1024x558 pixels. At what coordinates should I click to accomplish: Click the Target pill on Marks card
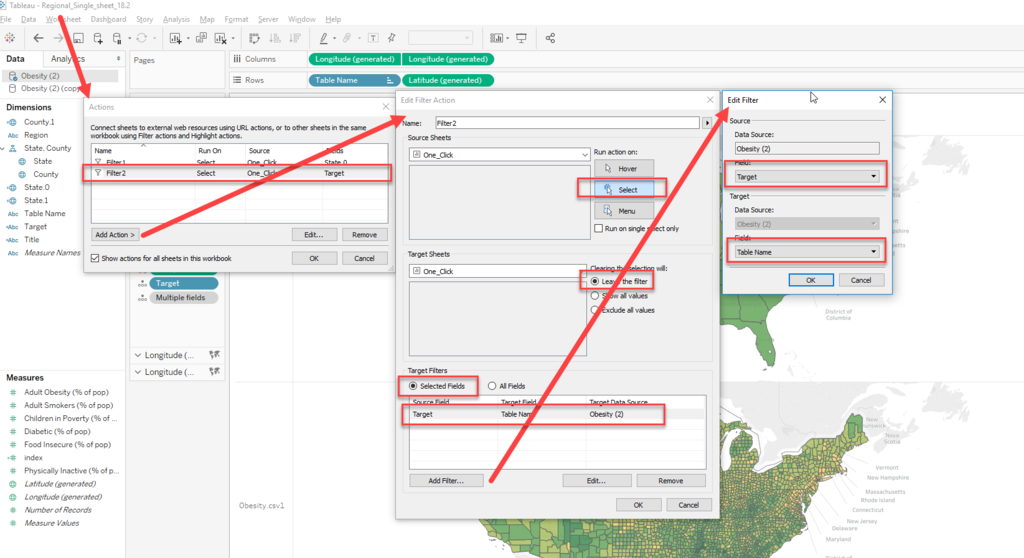coord(184,283)
